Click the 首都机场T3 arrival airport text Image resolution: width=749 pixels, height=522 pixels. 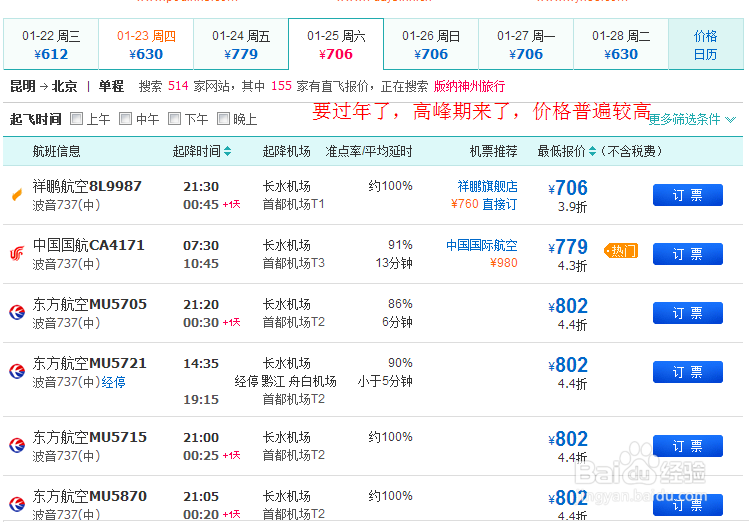(x=294, y=263)
